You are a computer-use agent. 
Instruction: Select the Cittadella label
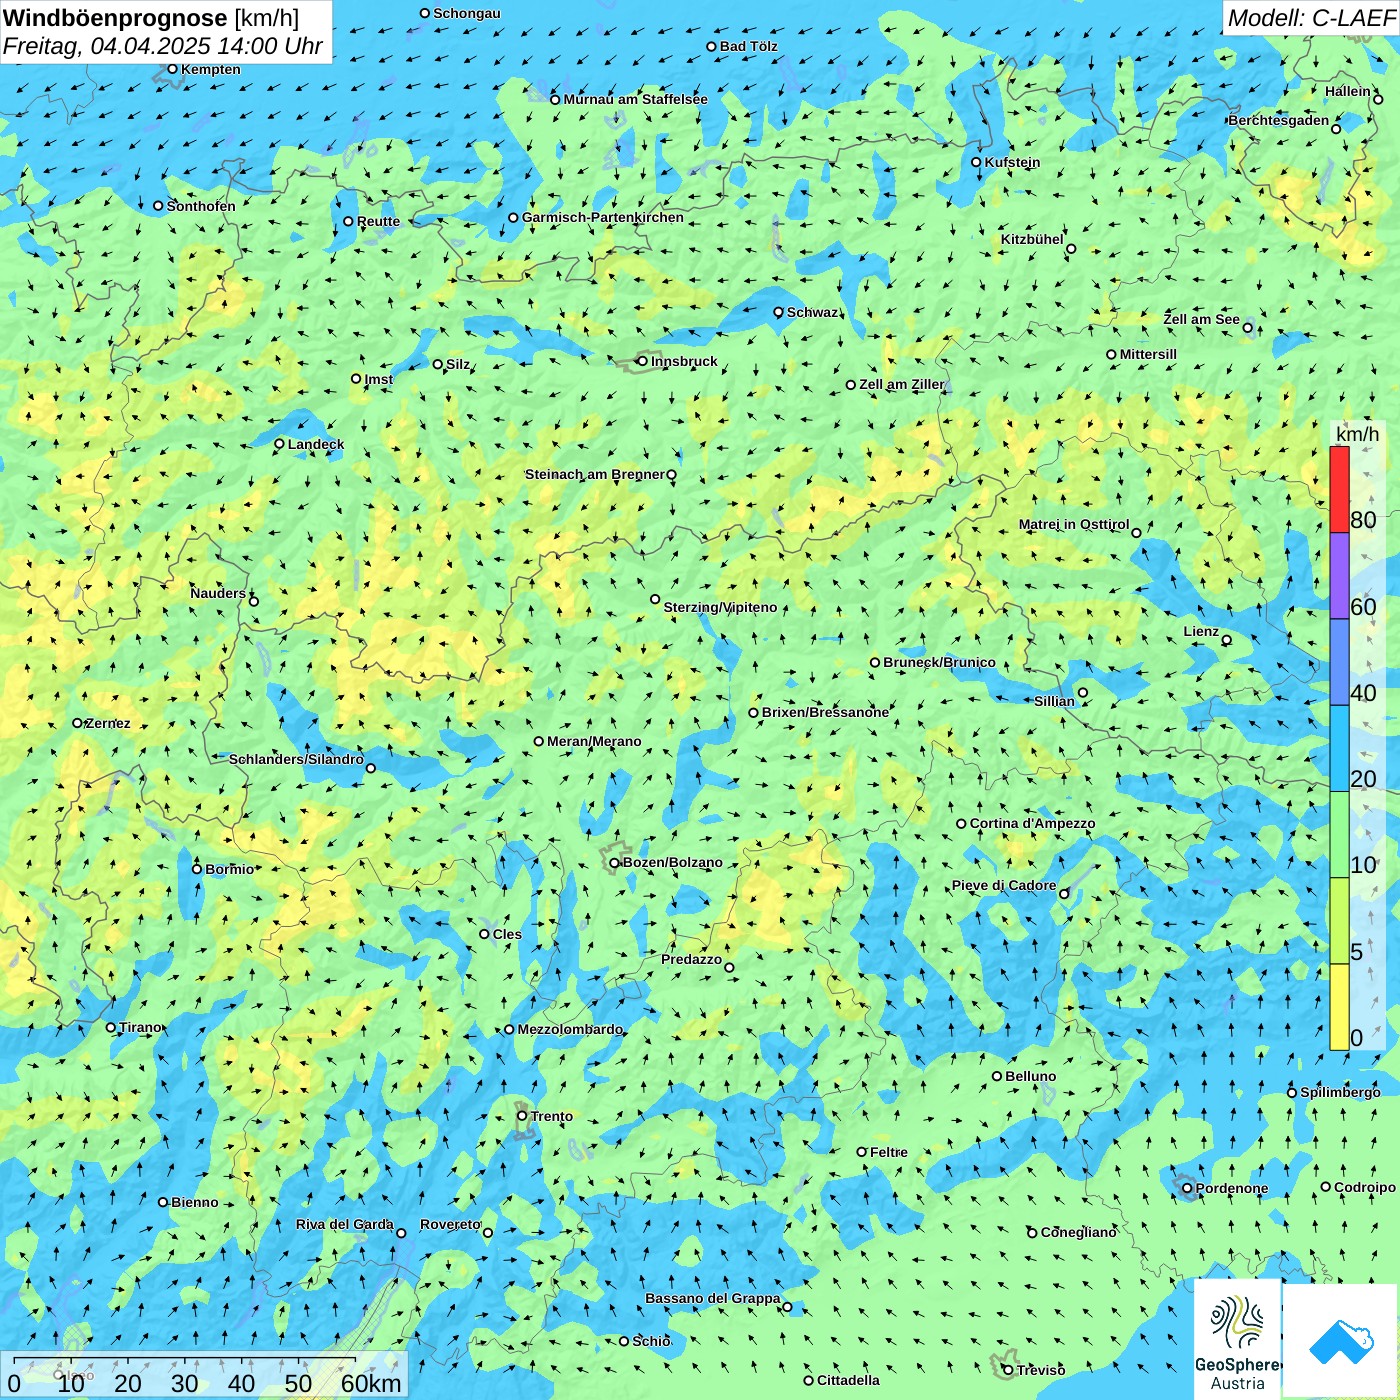coord(848,1380)
